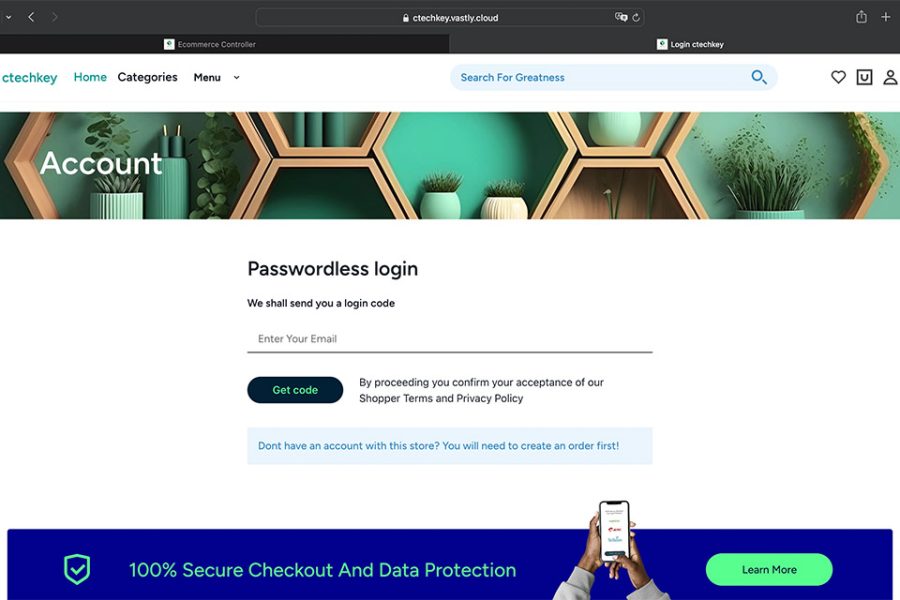Image resolution: width=900 pixels, height=600 pixels.
Task: Go back with browser back arrow
Action: click(31, 17)
